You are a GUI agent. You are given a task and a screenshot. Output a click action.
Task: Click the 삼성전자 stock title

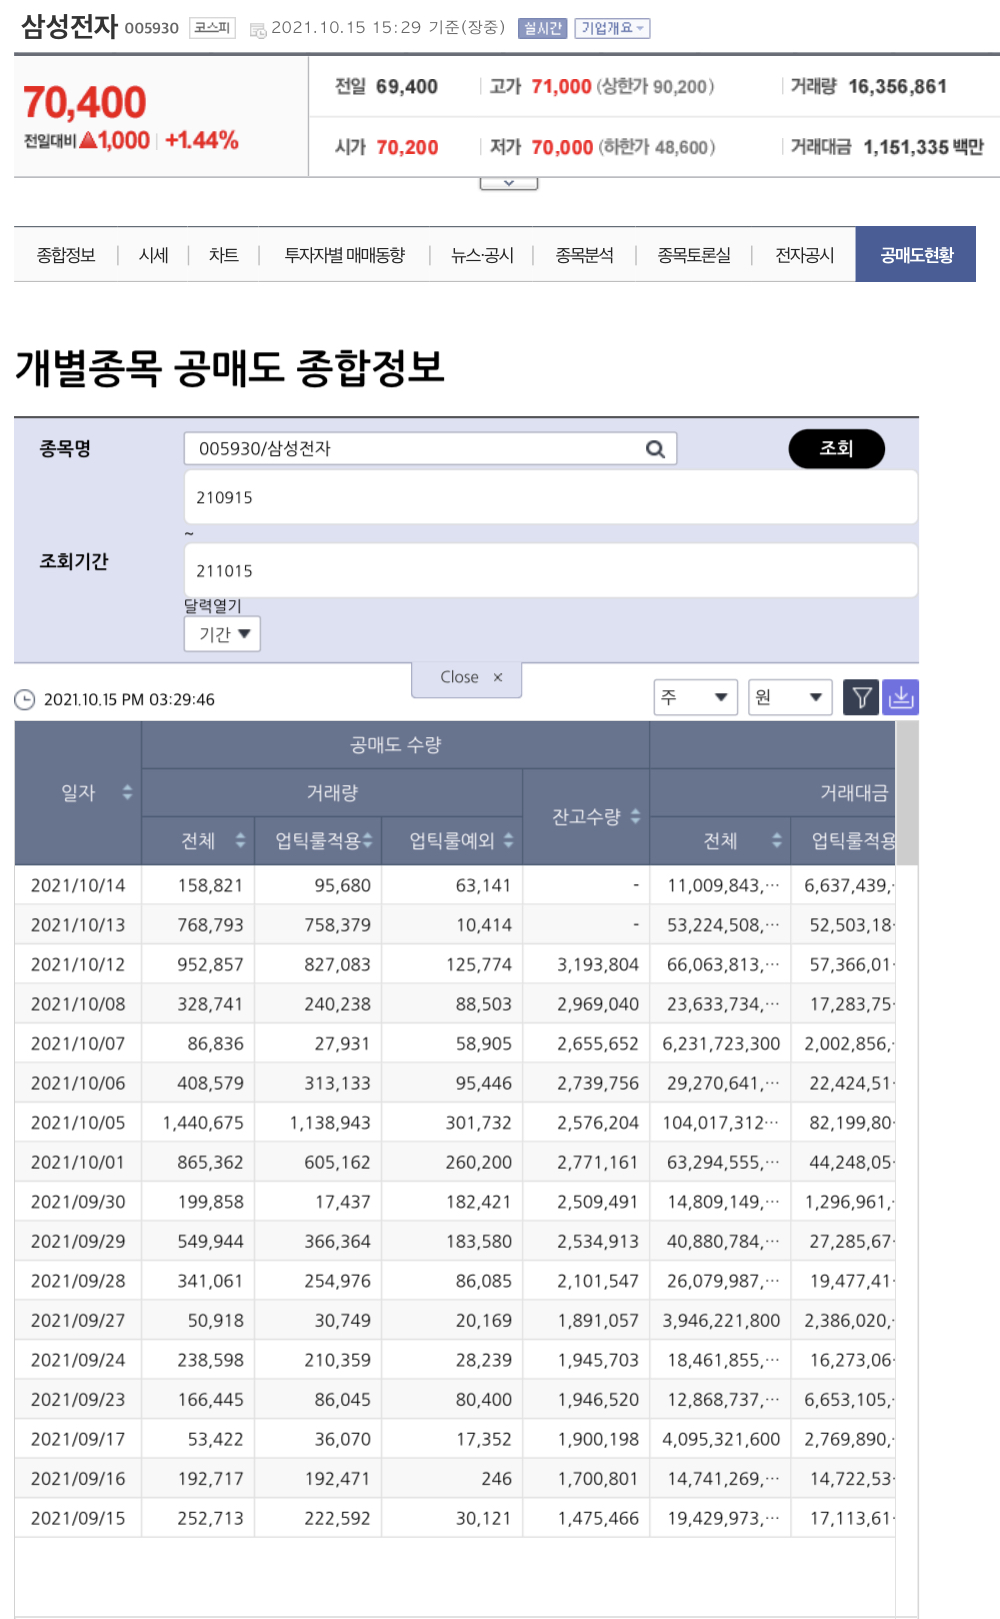tap(69, 26)
